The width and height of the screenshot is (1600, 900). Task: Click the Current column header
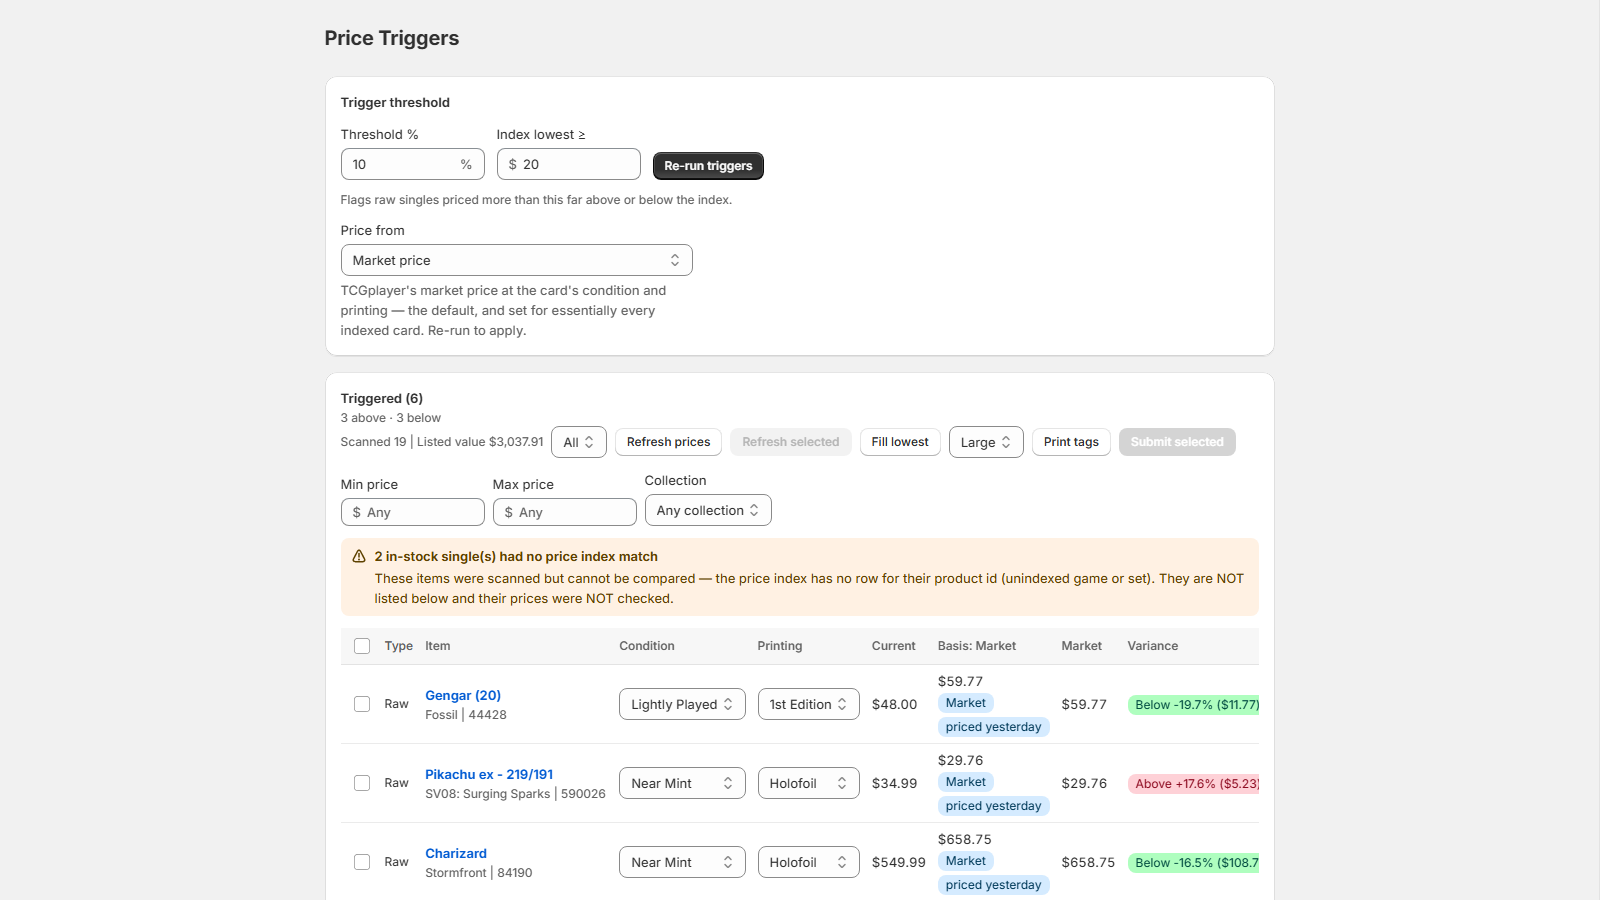tap(893, 646)
